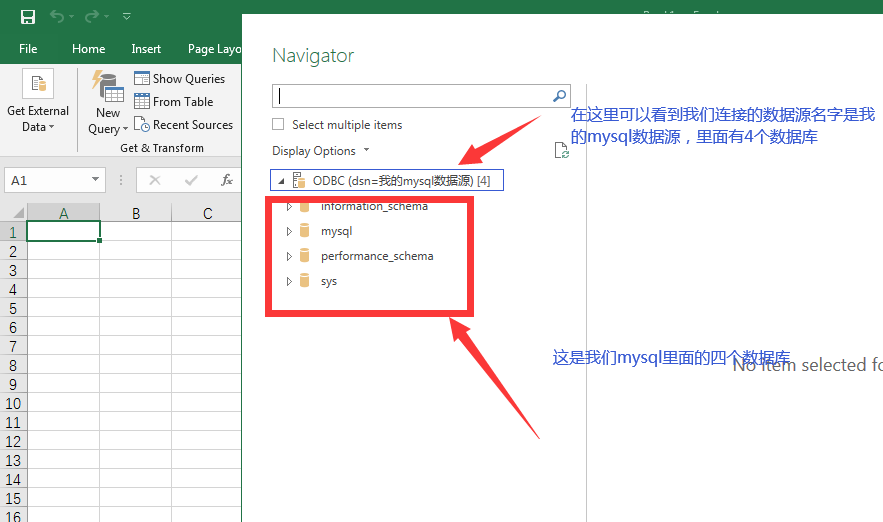Image resolution: width=883 pixels, height=522 pixels.
Task: Select information_schema in the tree
Action: pyautogui.click(x=374, y=207)
